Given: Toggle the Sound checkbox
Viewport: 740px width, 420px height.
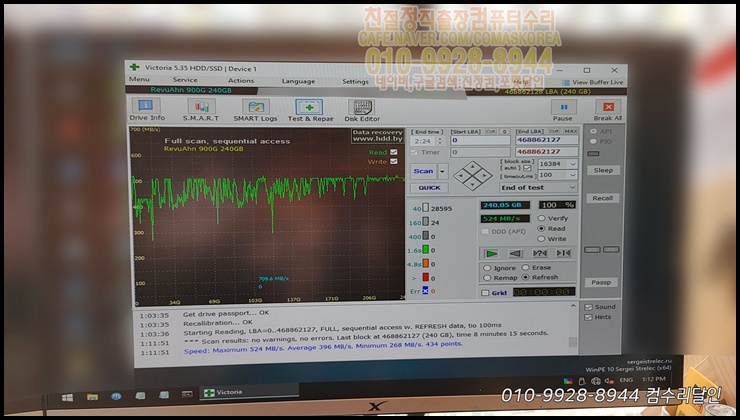Looking at the screenshot, I should [x=588, y=307].
